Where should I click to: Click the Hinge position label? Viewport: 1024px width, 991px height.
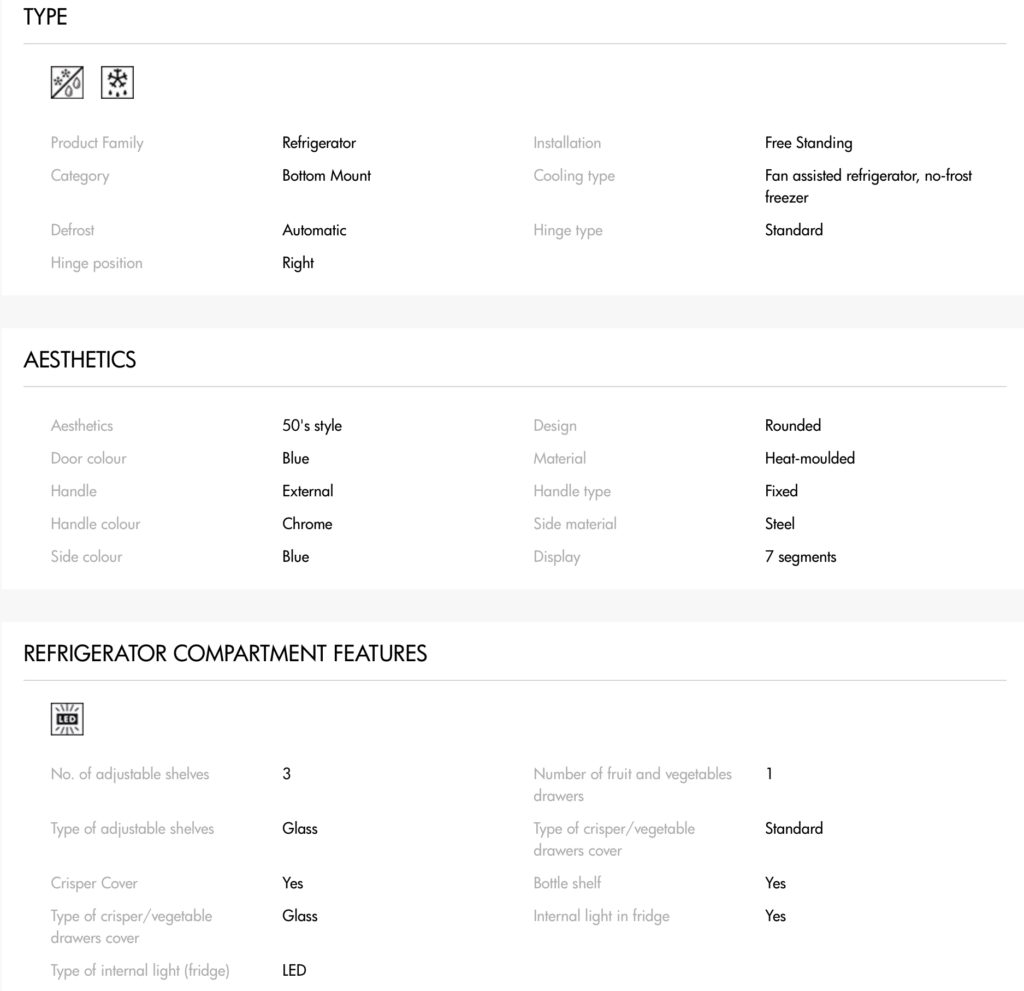(x=97, y=263)
